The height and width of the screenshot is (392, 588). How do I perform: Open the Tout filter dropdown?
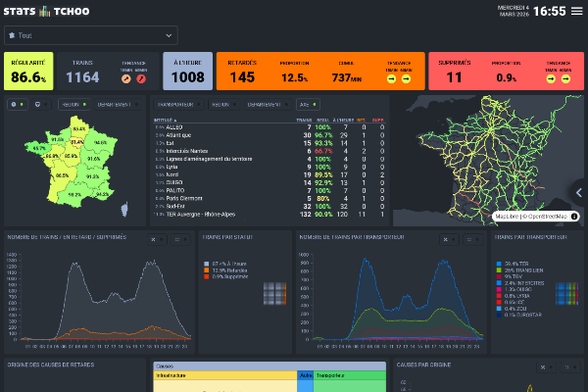point(91,35)
